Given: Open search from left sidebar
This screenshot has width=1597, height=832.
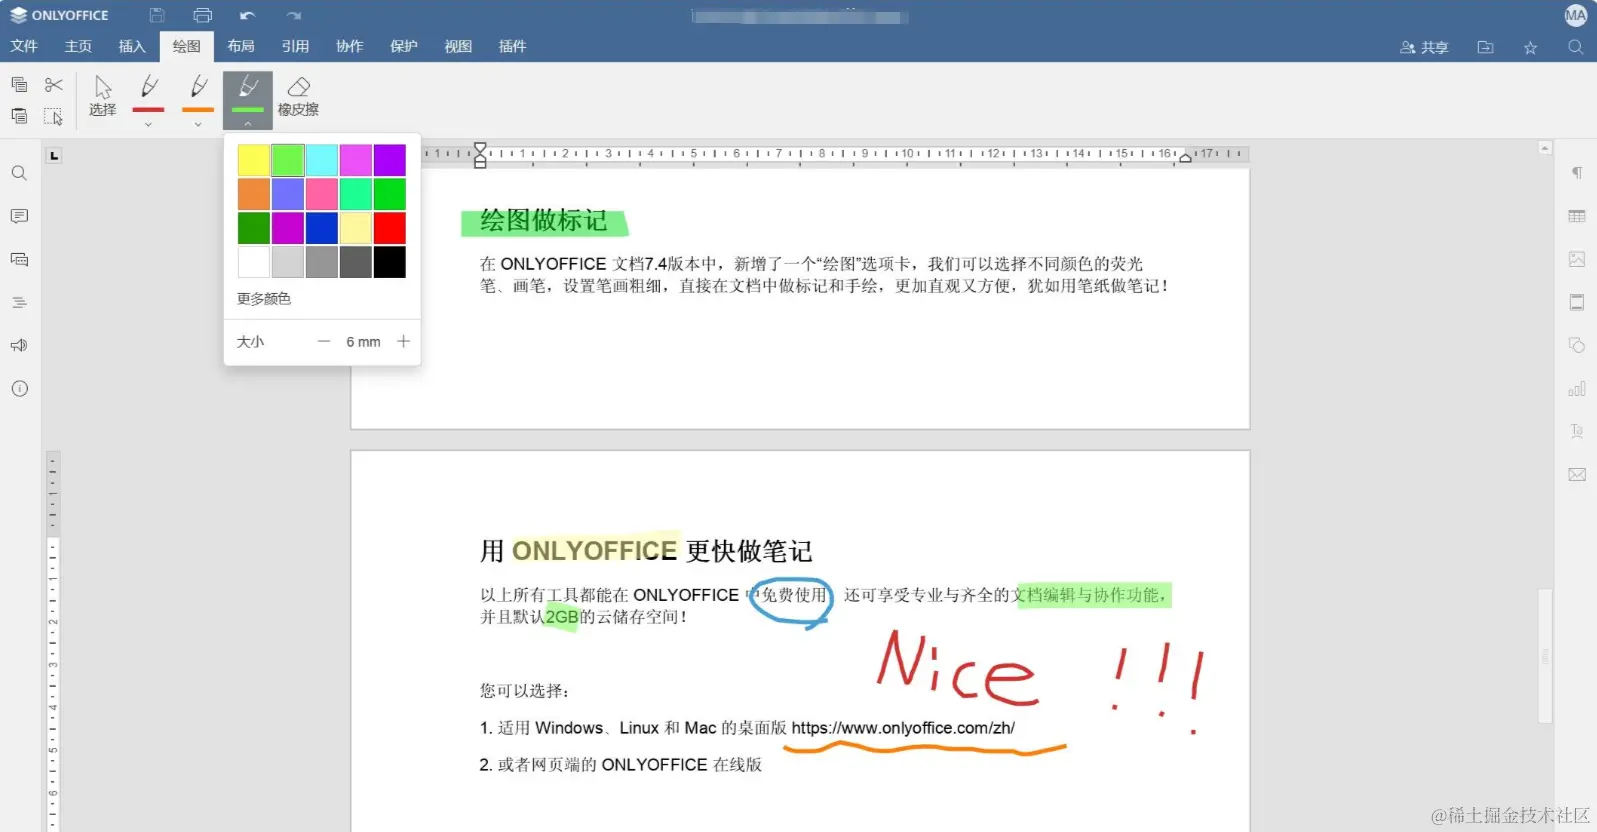Looking at the screenshot, I should (x=19, y=173).
